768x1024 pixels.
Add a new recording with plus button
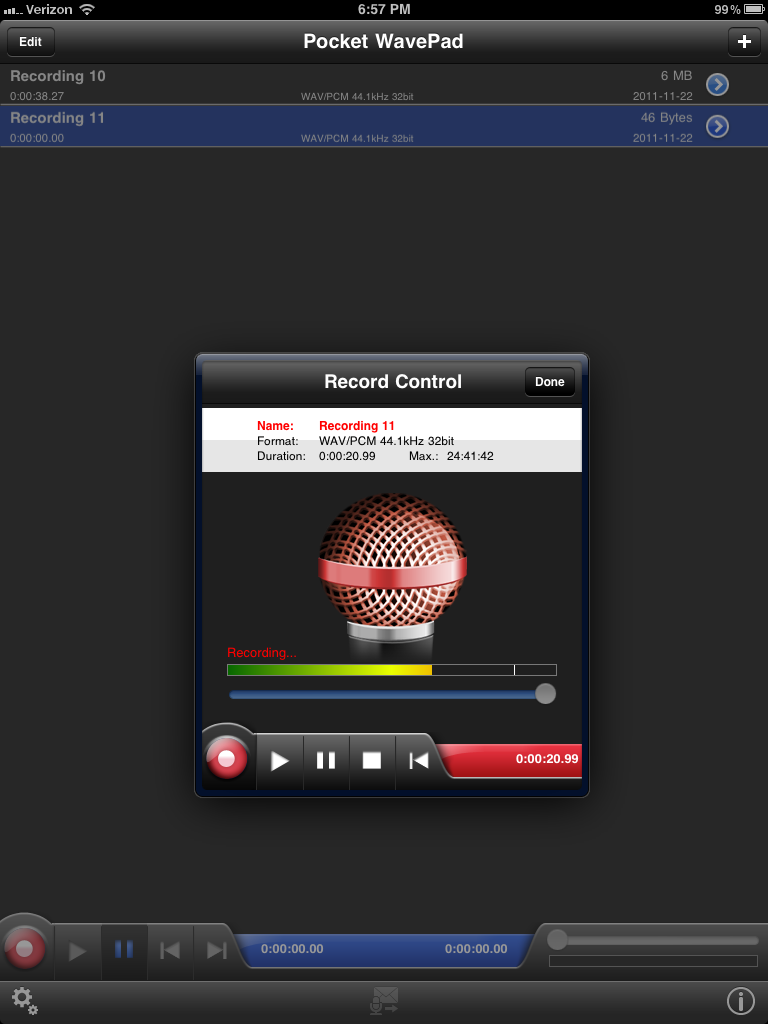coord(743,42)
